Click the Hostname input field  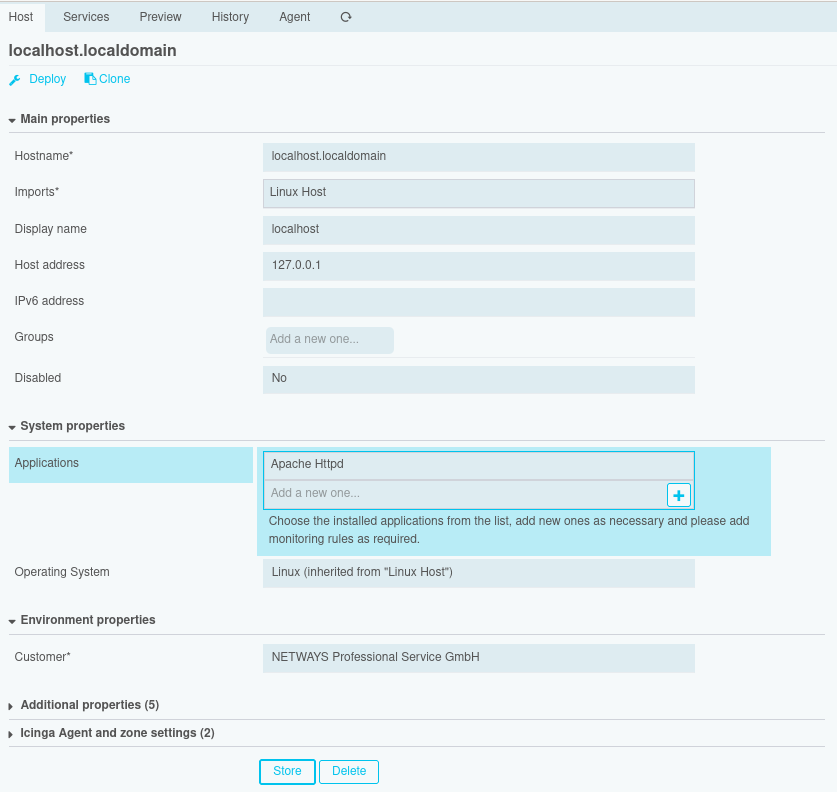478,157
